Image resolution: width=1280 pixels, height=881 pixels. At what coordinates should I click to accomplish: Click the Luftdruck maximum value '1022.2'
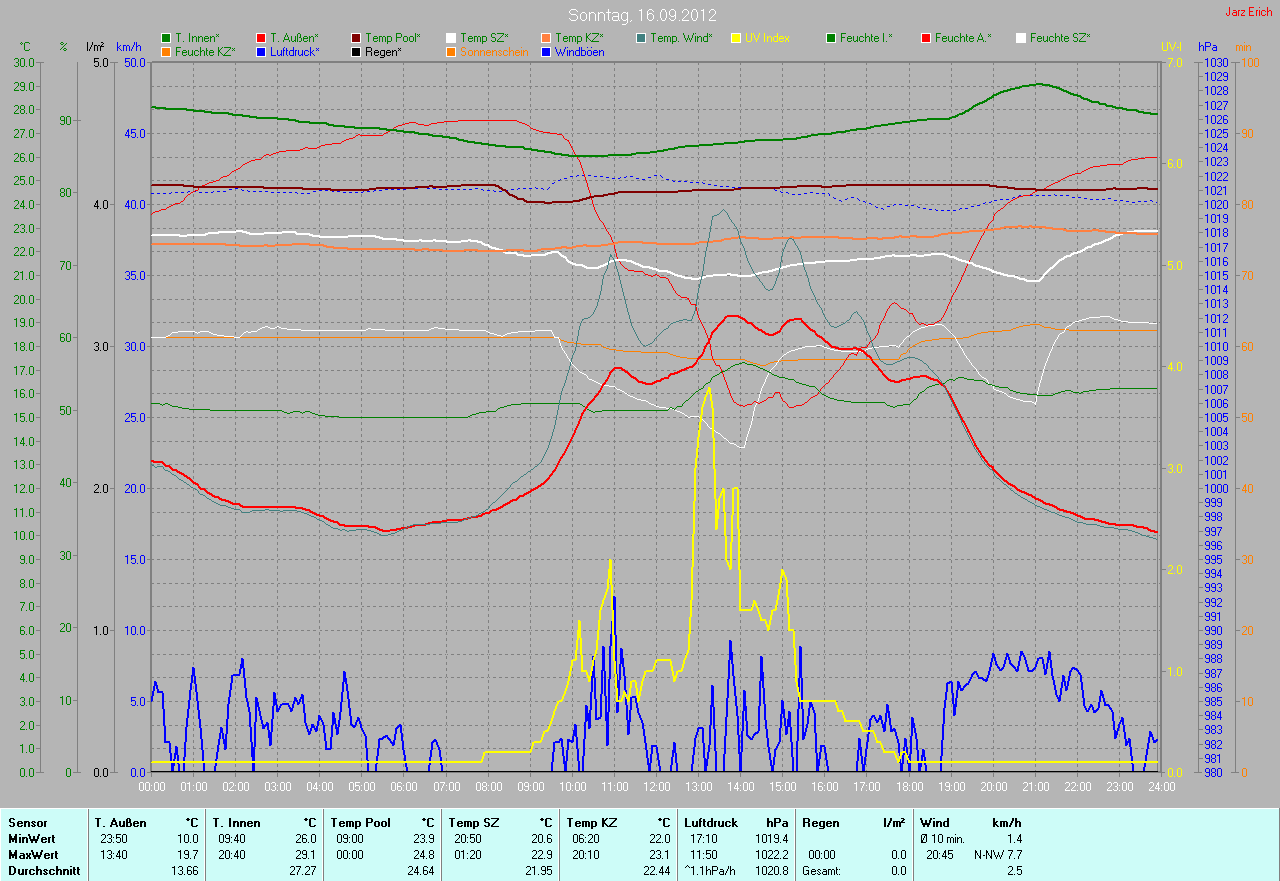(x=770, y=855)
